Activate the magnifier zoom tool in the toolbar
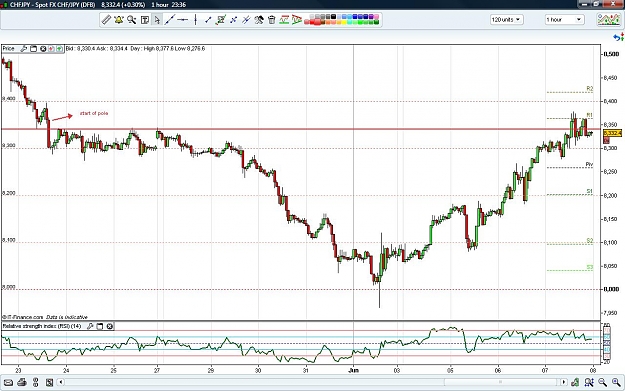Screen dimensions: 625x391 point(132,20)
